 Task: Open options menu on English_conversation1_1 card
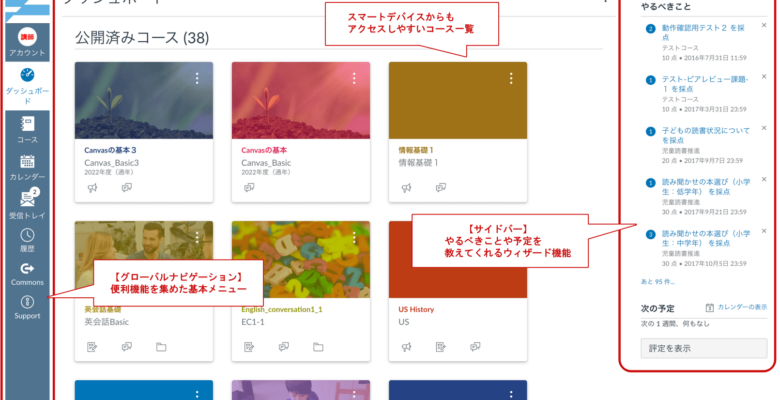click(x=354, y=237)
